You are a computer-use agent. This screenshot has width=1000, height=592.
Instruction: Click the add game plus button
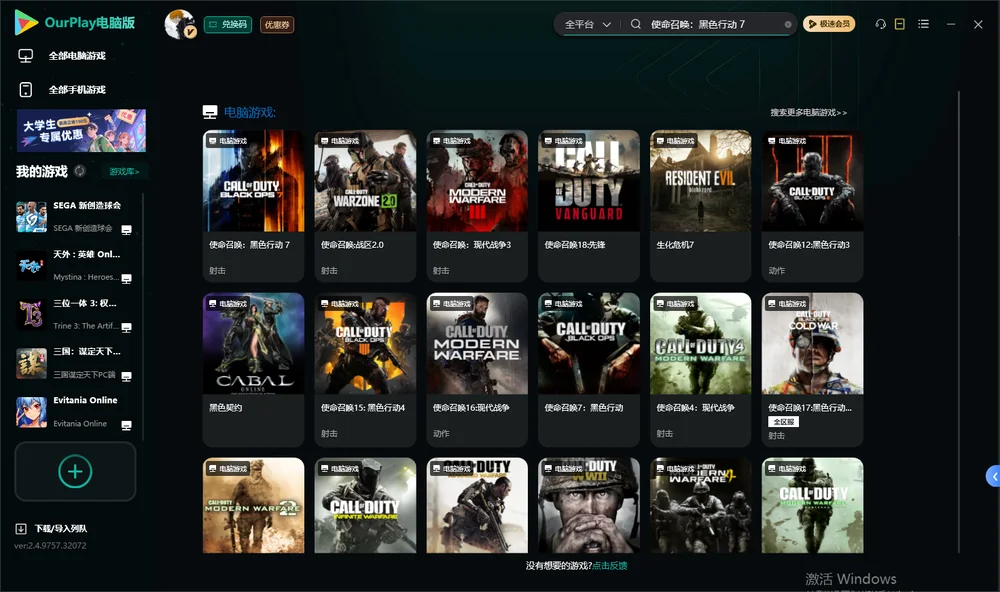[x=75, y=471]
